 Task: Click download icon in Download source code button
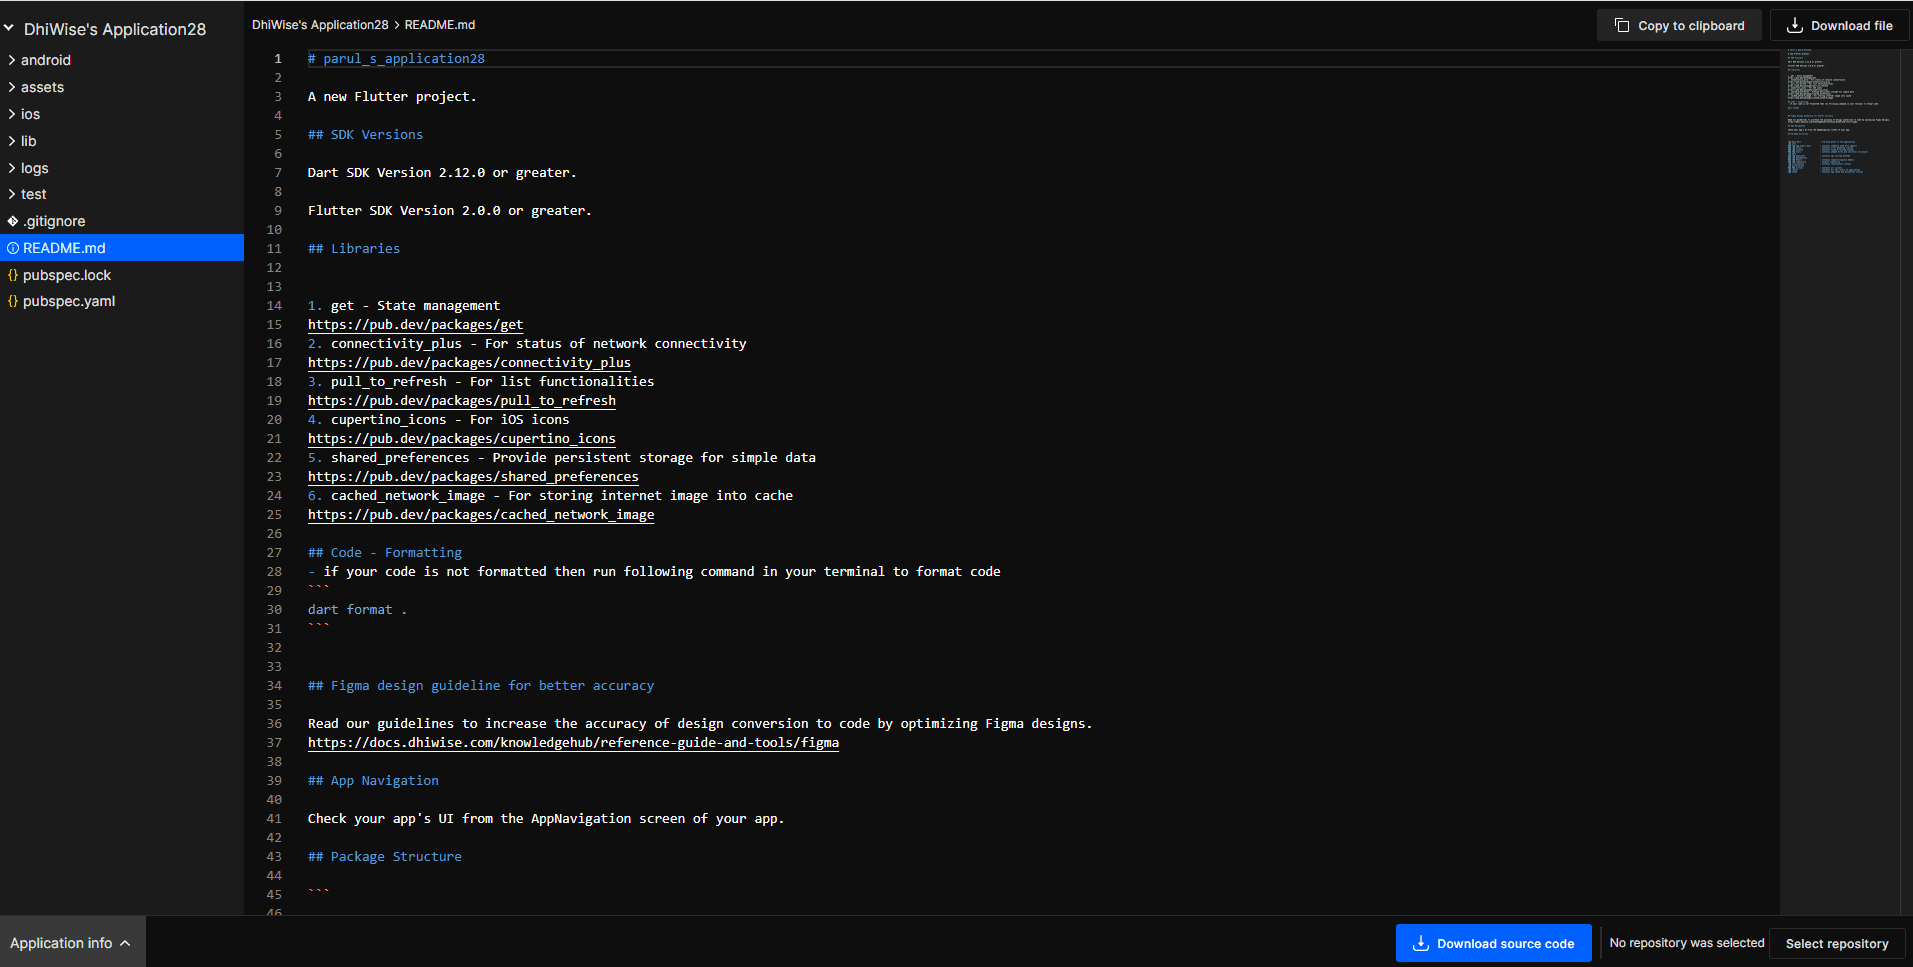tap(1420, 943)
